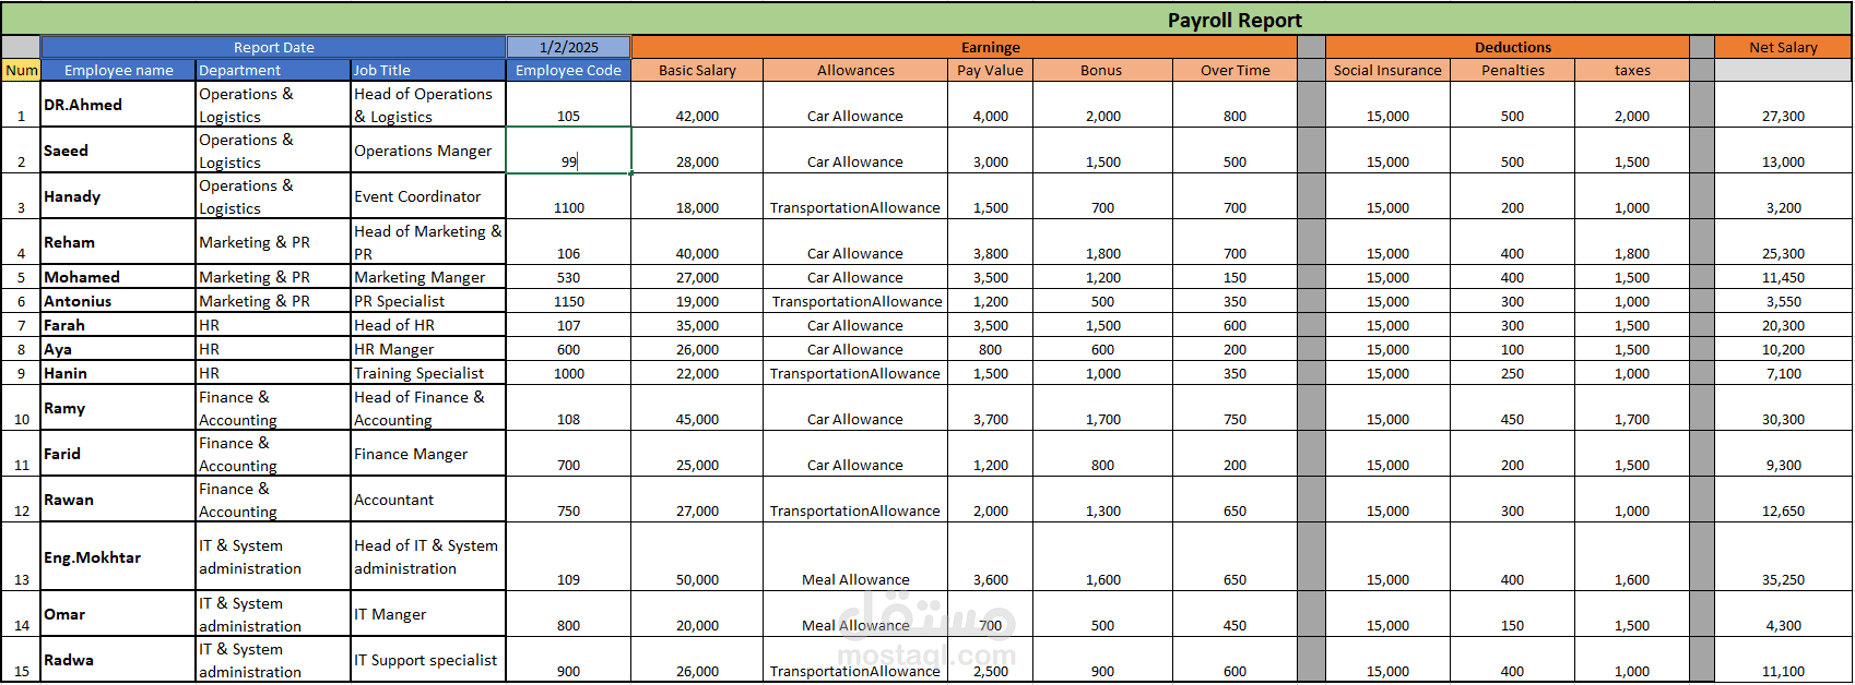Click the Num column header
The image size is (1855, 685).
(x=21, y=70)
